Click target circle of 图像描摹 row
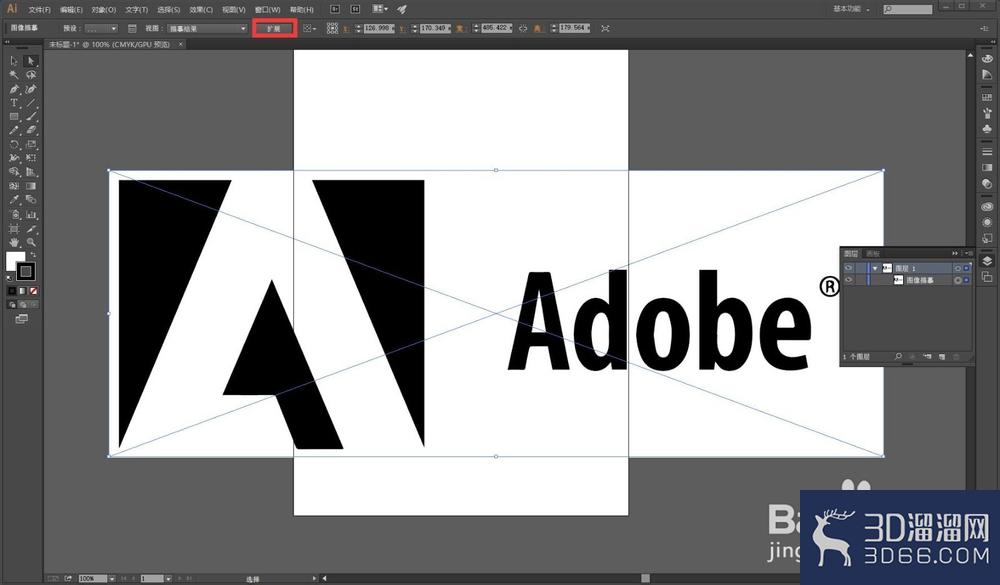 (957, 280)
